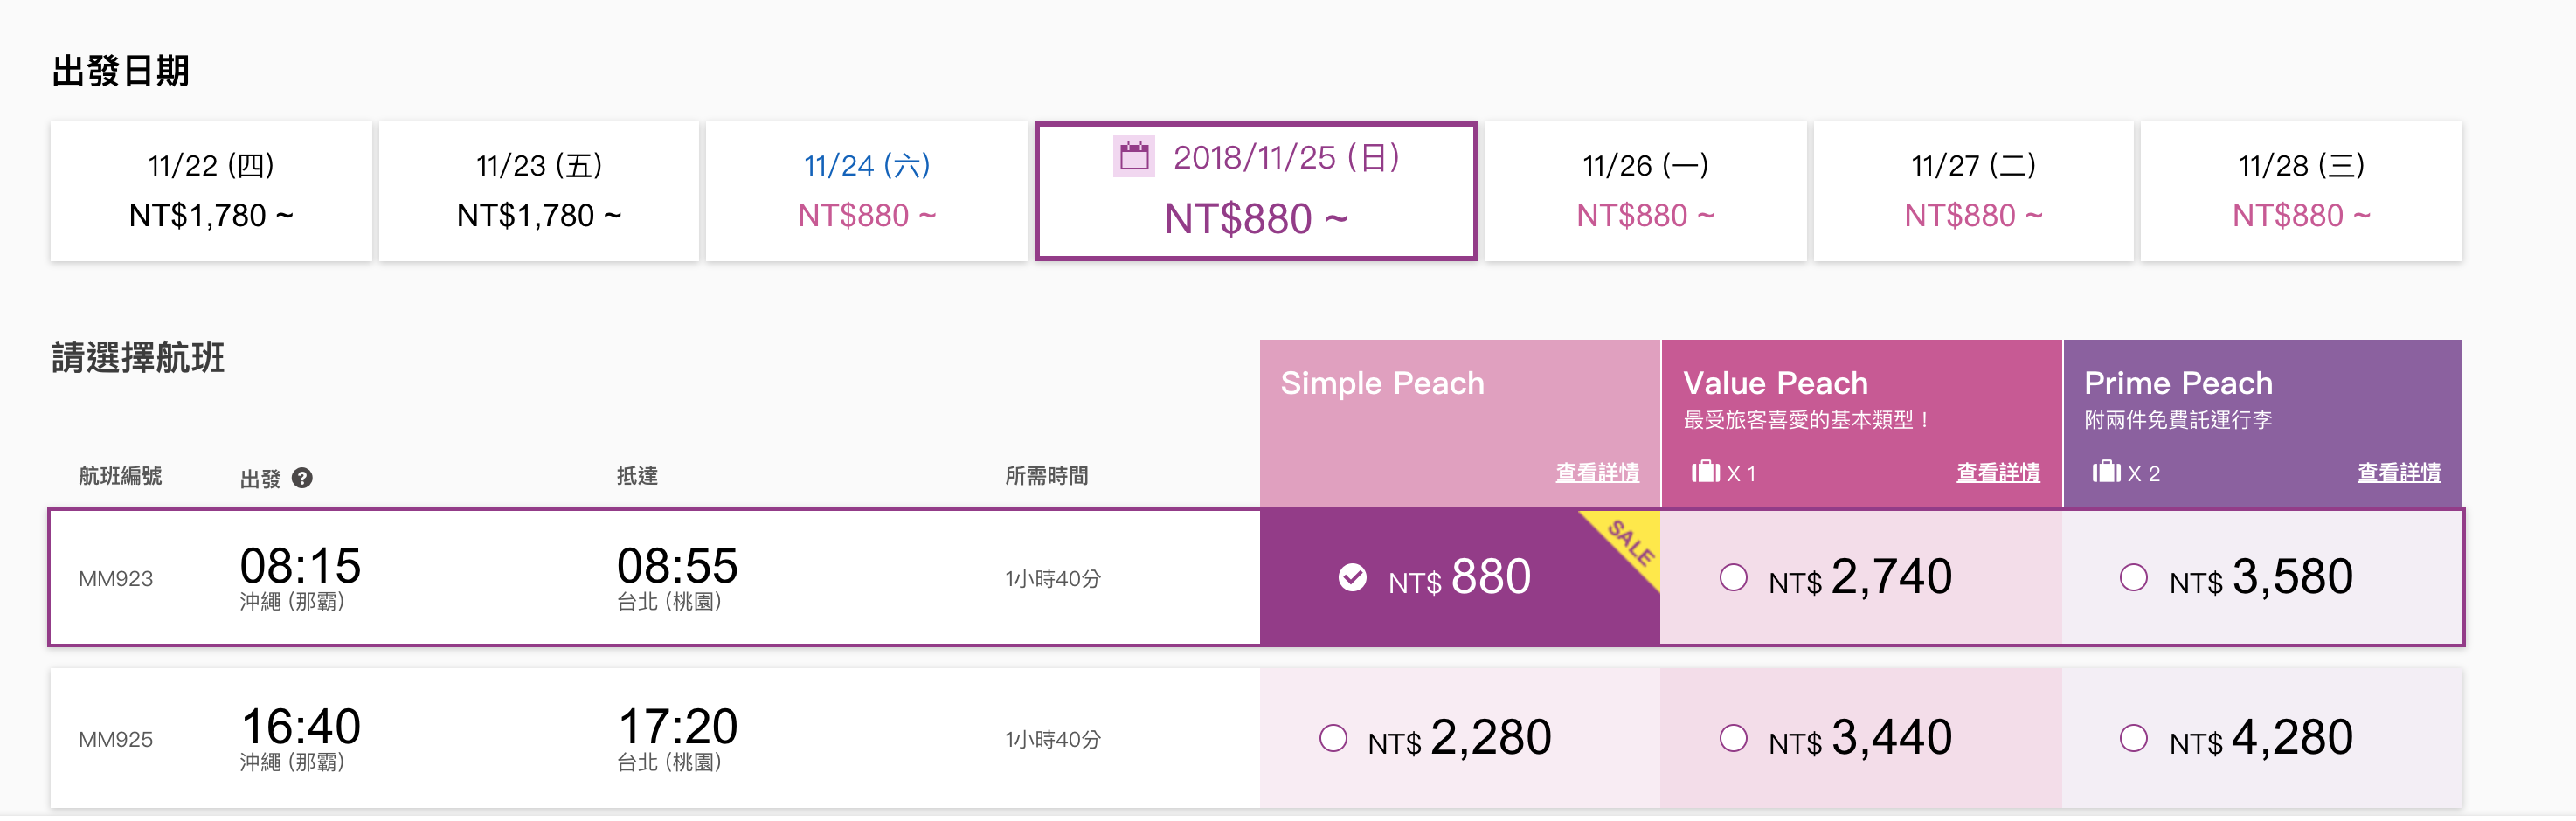Select the 11/26 (一) departure date
The height and width of the screenshot is (821, 2576).
coord(1645,192)
